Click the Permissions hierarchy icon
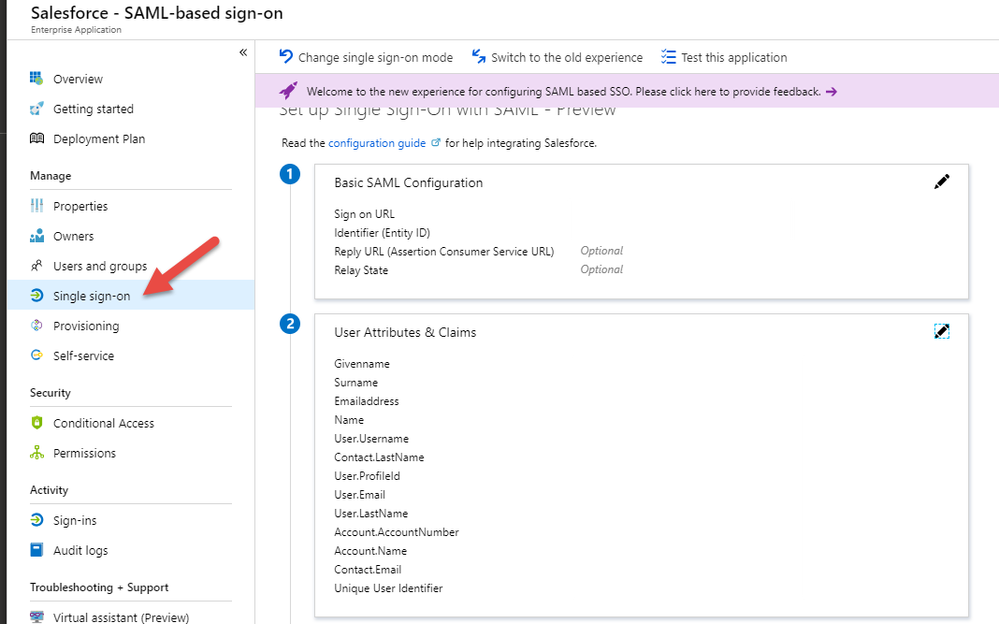 [36, 453]
